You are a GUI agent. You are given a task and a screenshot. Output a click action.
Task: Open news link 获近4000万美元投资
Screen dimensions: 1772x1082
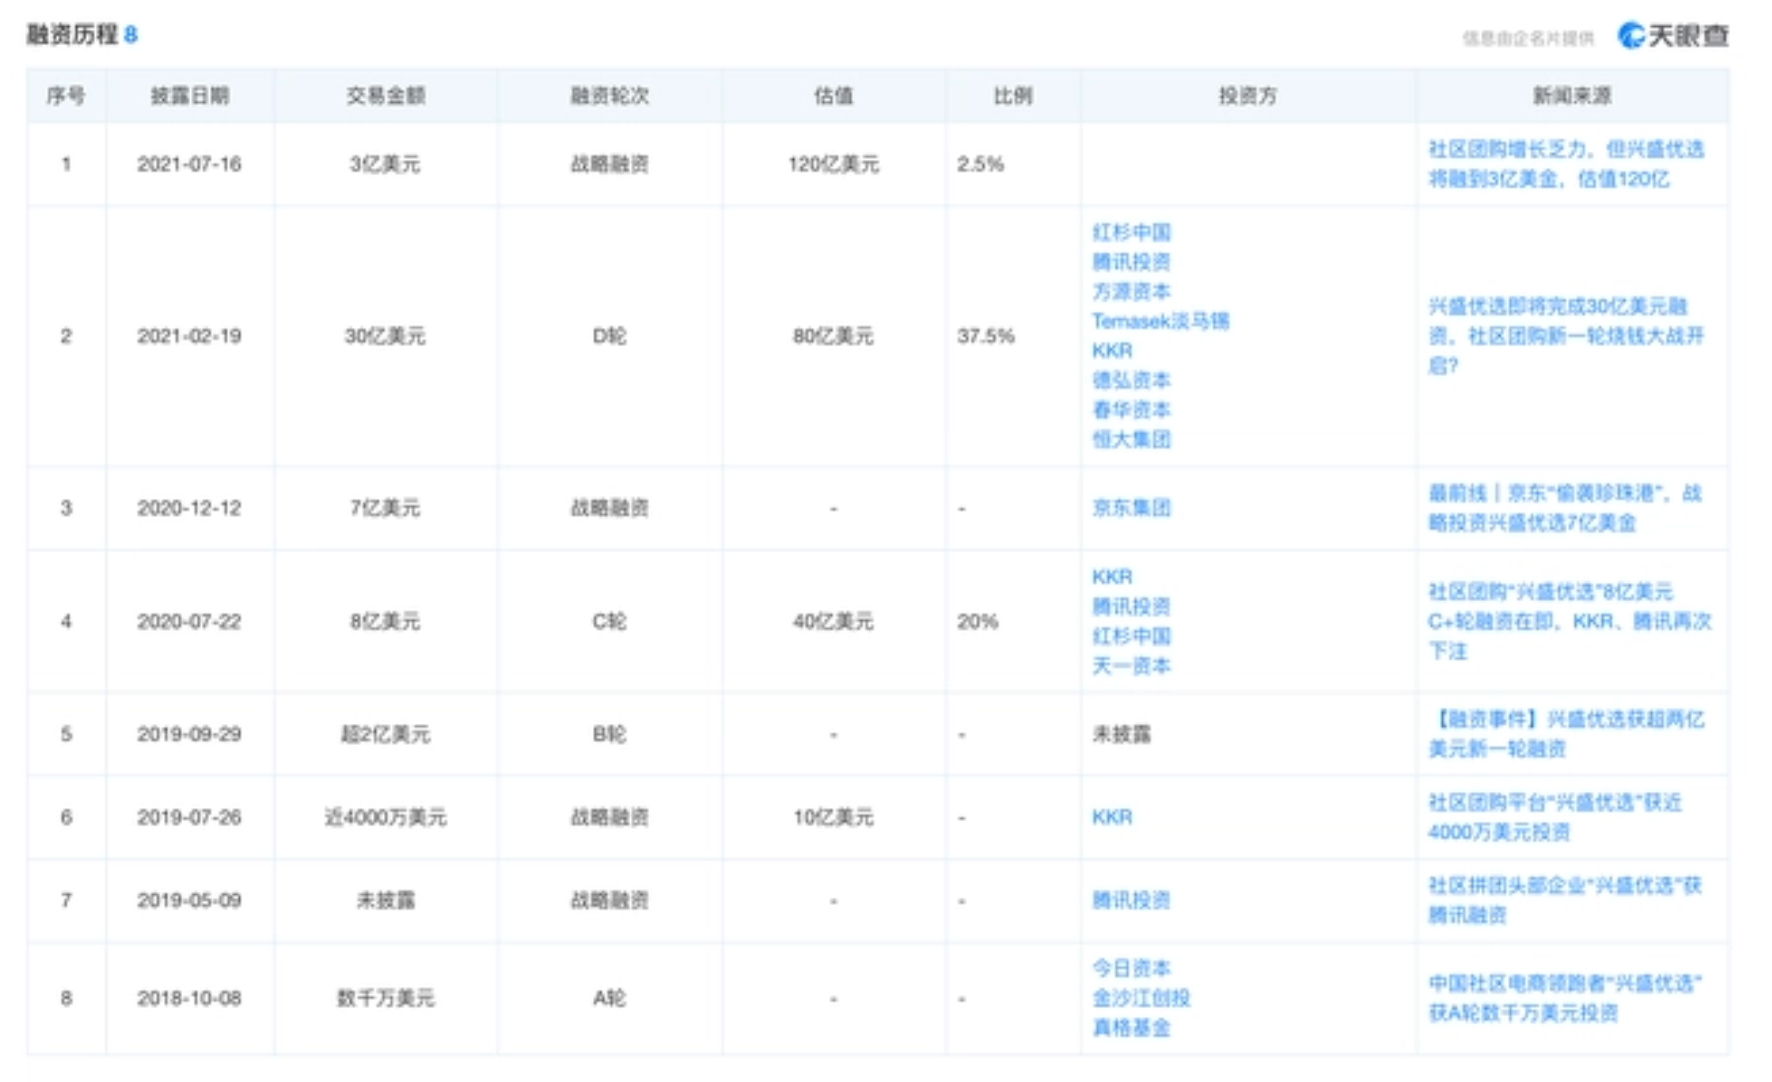pyautogui.click(x=1555, y=817)
